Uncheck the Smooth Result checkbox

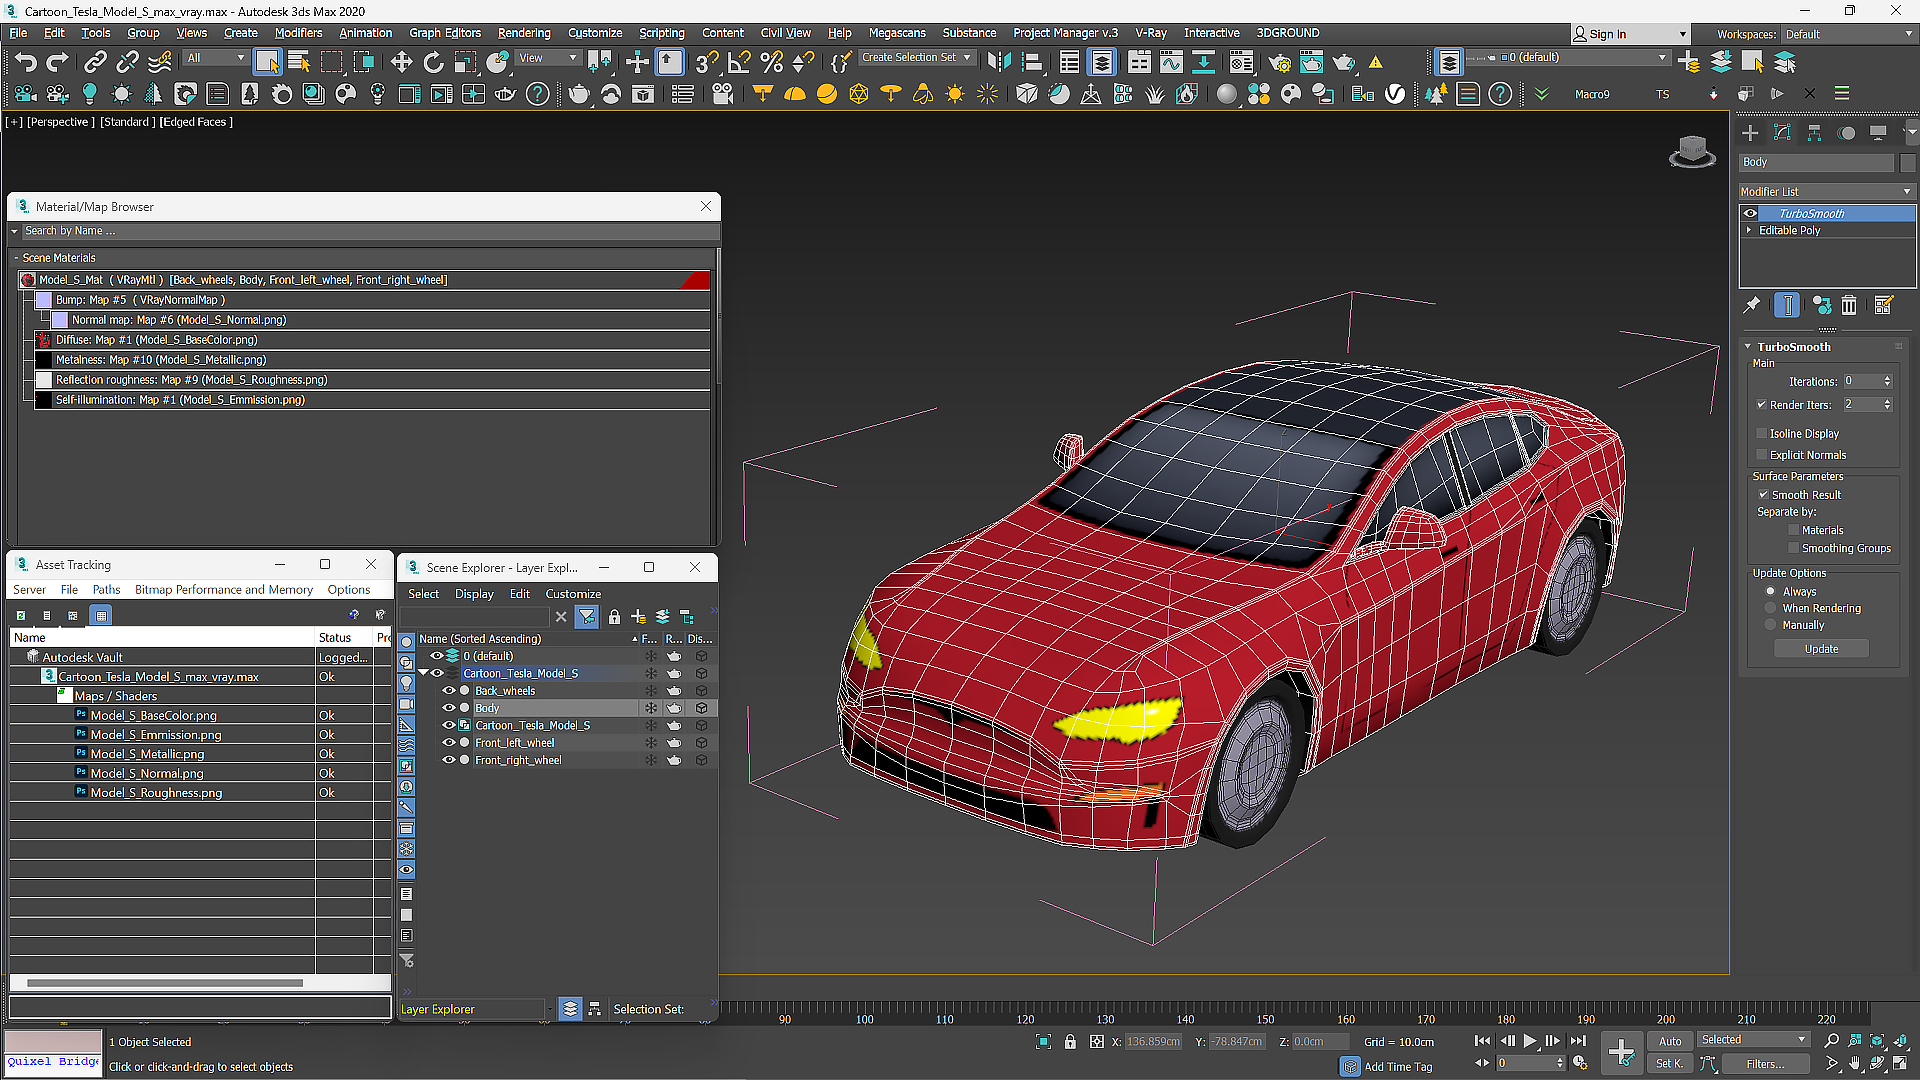[1764, 495]
